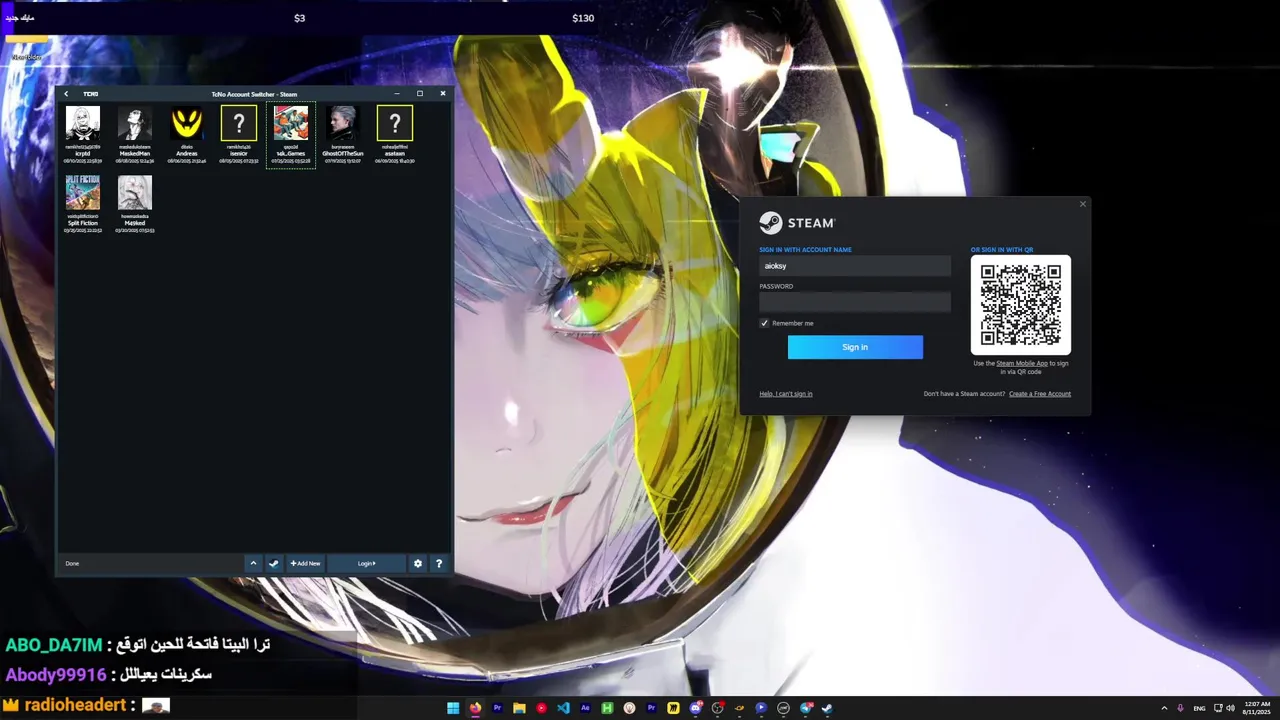
Task: Select the asataan account question-mark avatar
Action: pyautogui.click(x=395, y=124)
